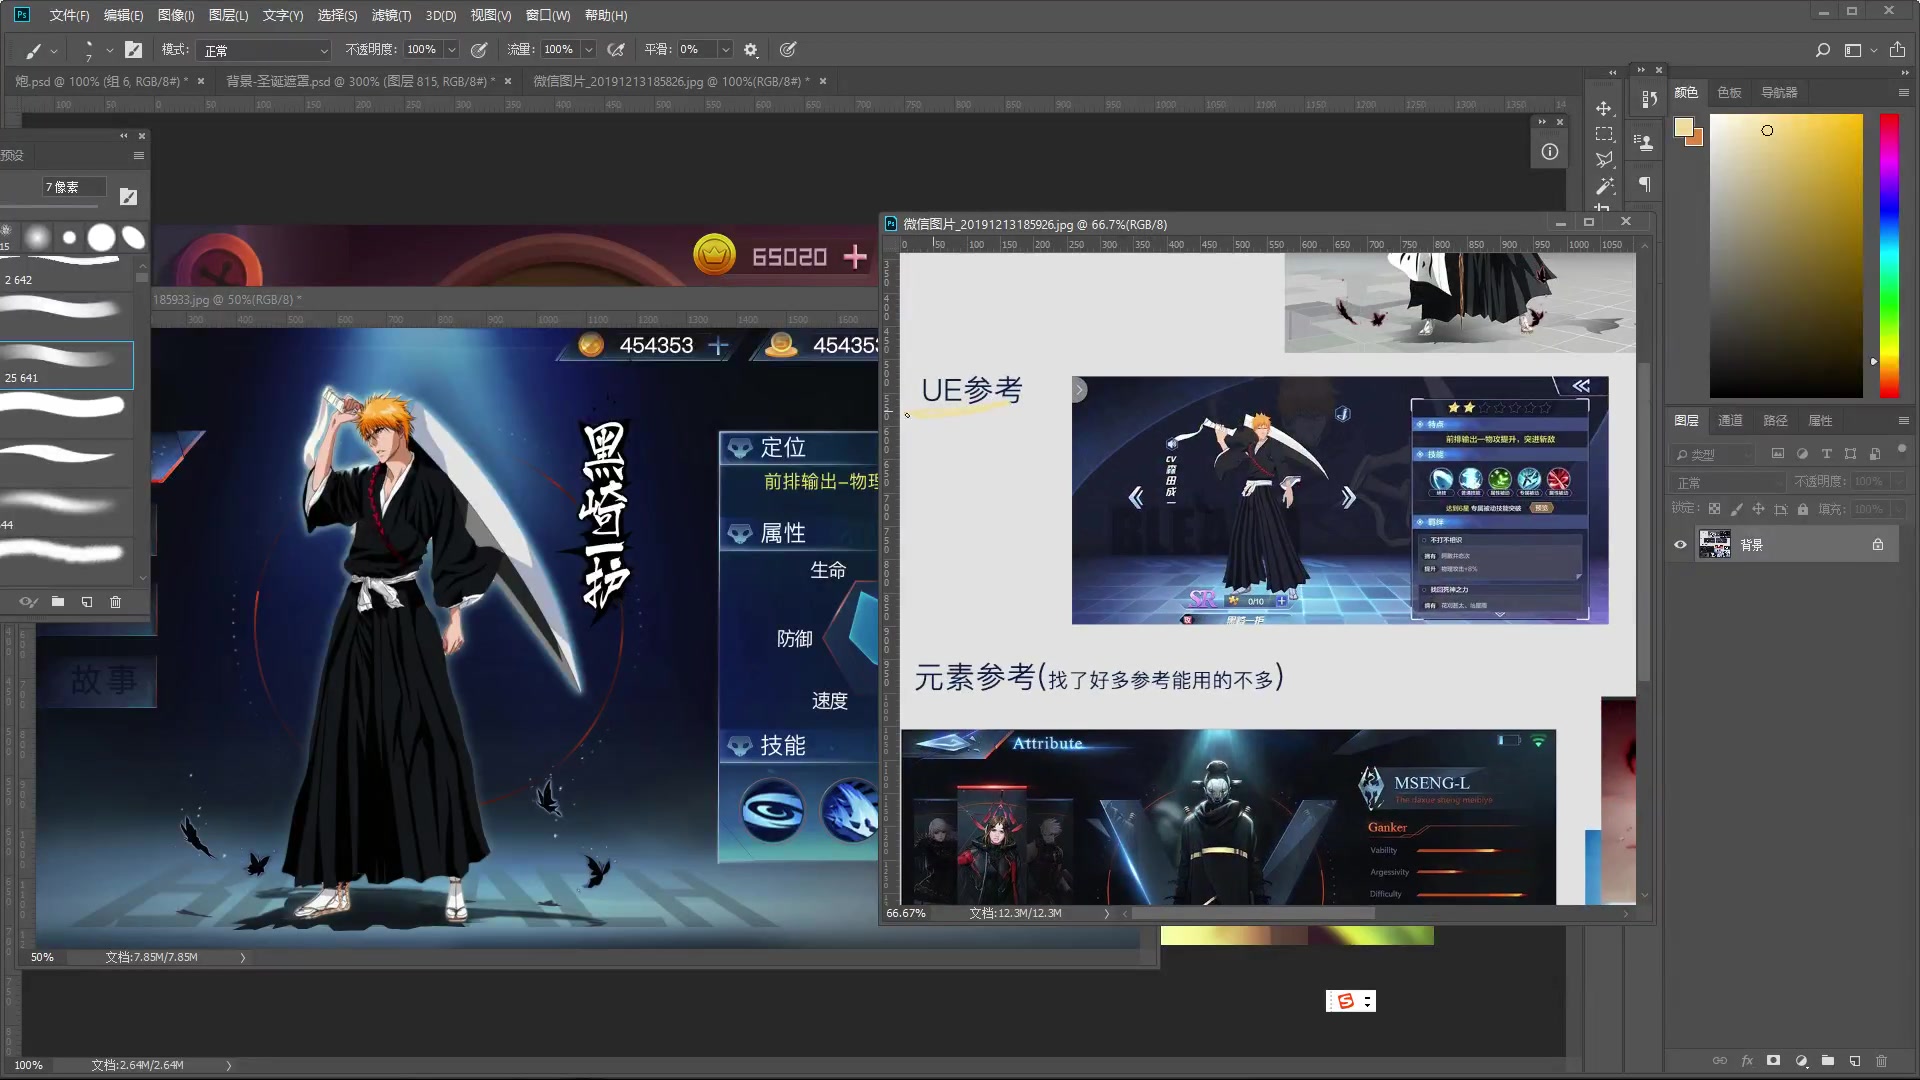Switch to the 路径 tab
The height and width of the screenshot is (1080, 1920).
(1775, 420)
